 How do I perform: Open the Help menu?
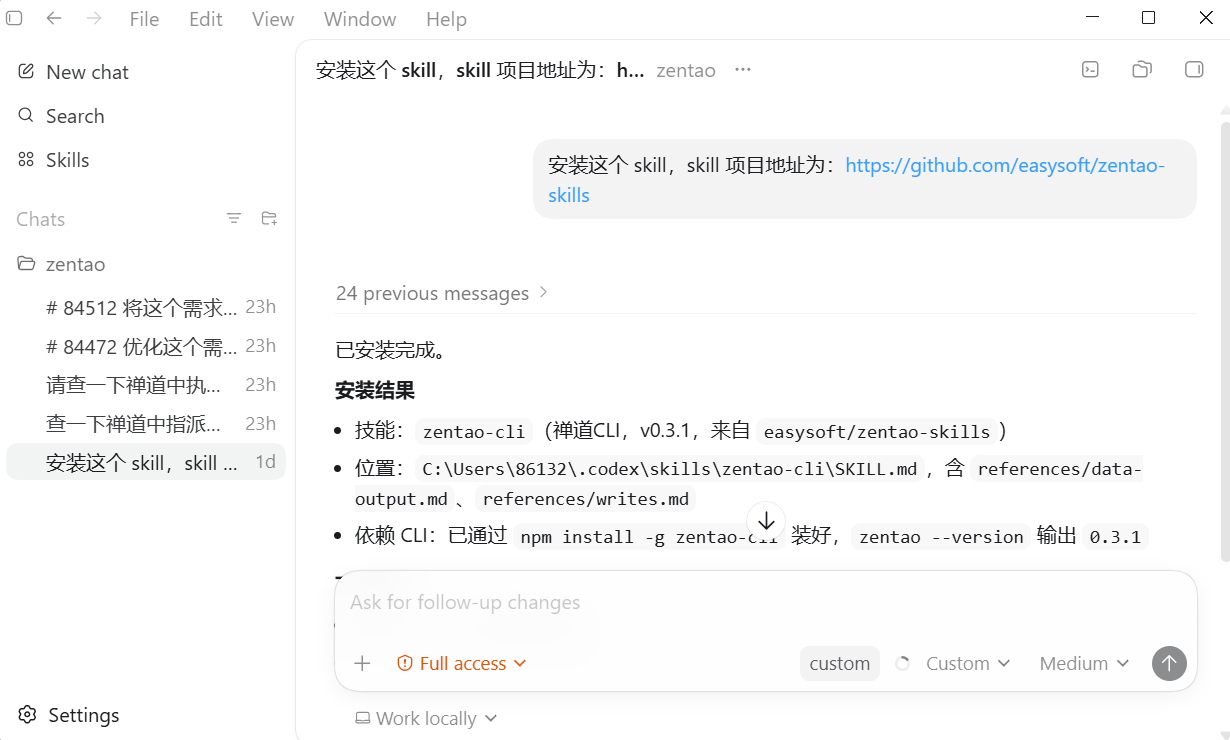click(446, 19)
